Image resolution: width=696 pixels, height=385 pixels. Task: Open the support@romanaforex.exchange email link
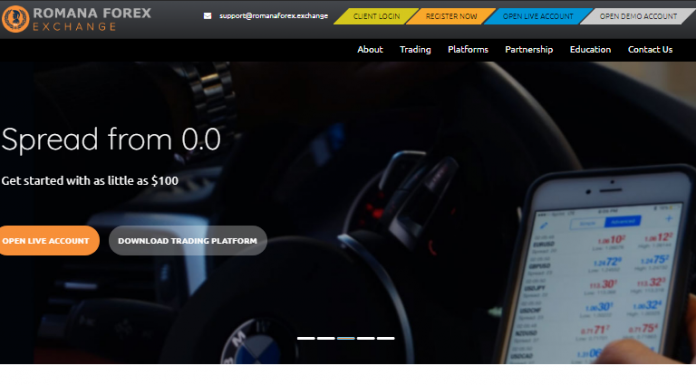[273, 16]
